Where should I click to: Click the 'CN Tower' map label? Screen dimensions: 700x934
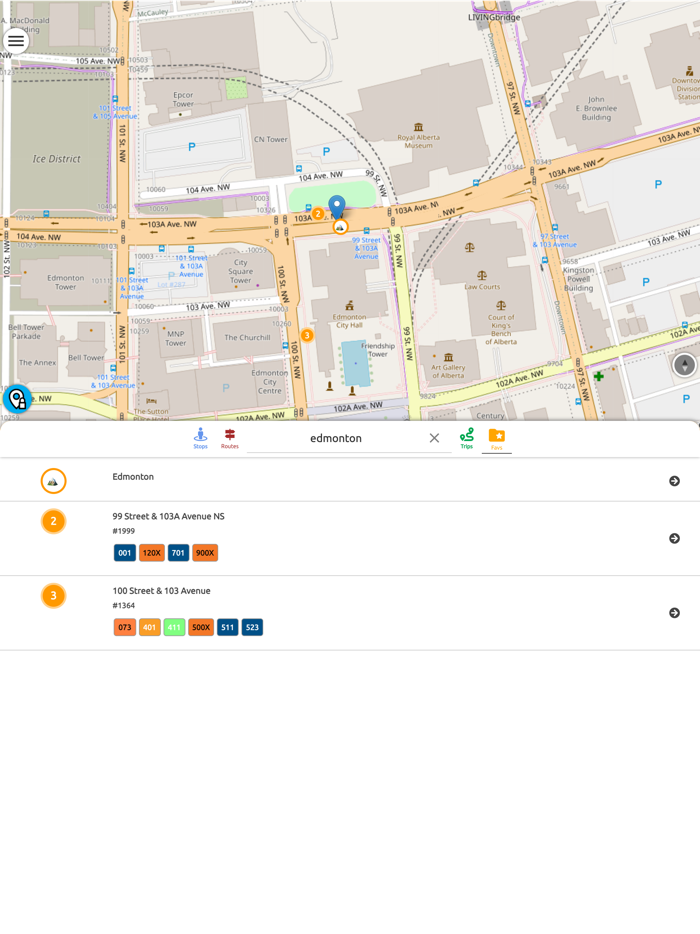pyautogui.click(x=270, y=139)
